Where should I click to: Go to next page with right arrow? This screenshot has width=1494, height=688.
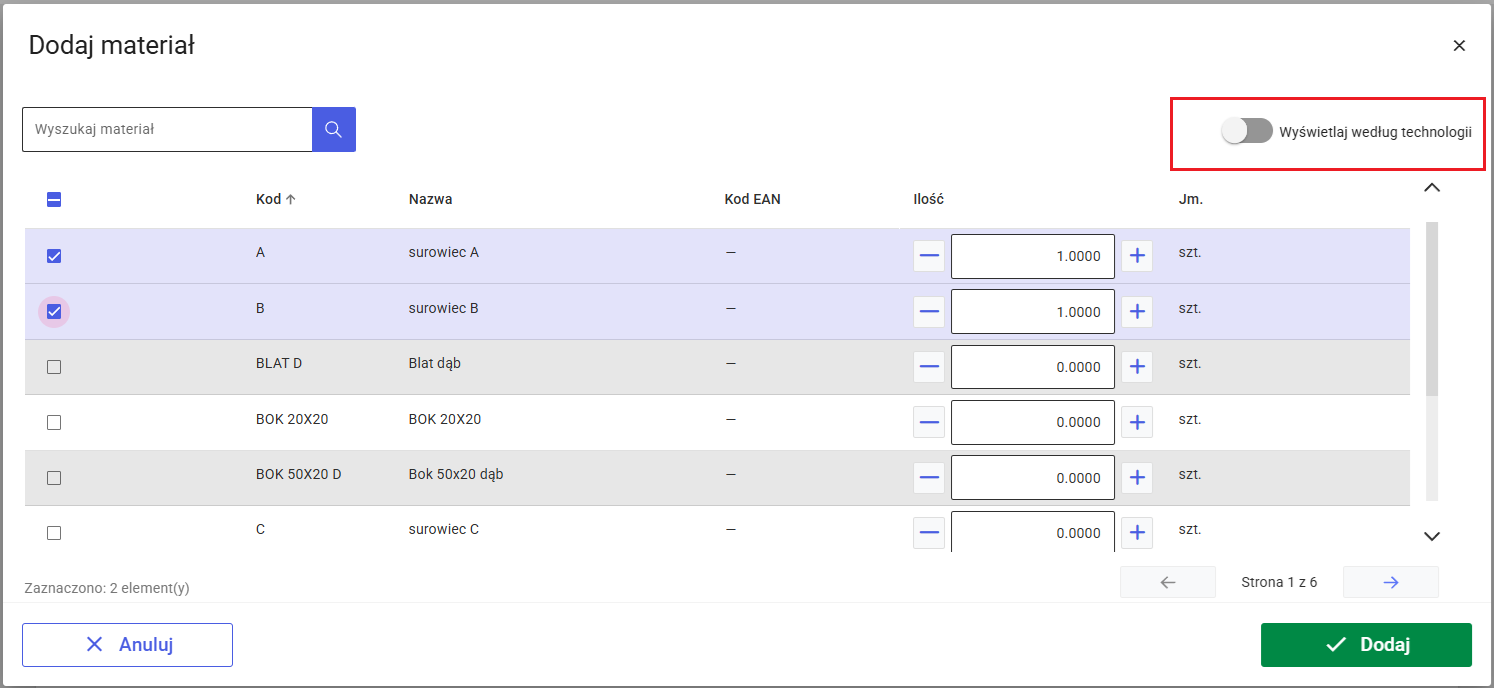(x=1390, y=582)
